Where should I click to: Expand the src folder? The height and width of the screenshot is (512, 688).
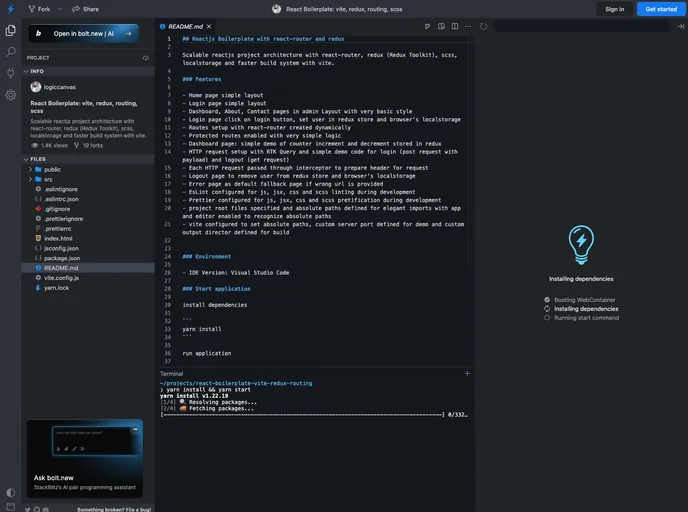tap(47, 179)
